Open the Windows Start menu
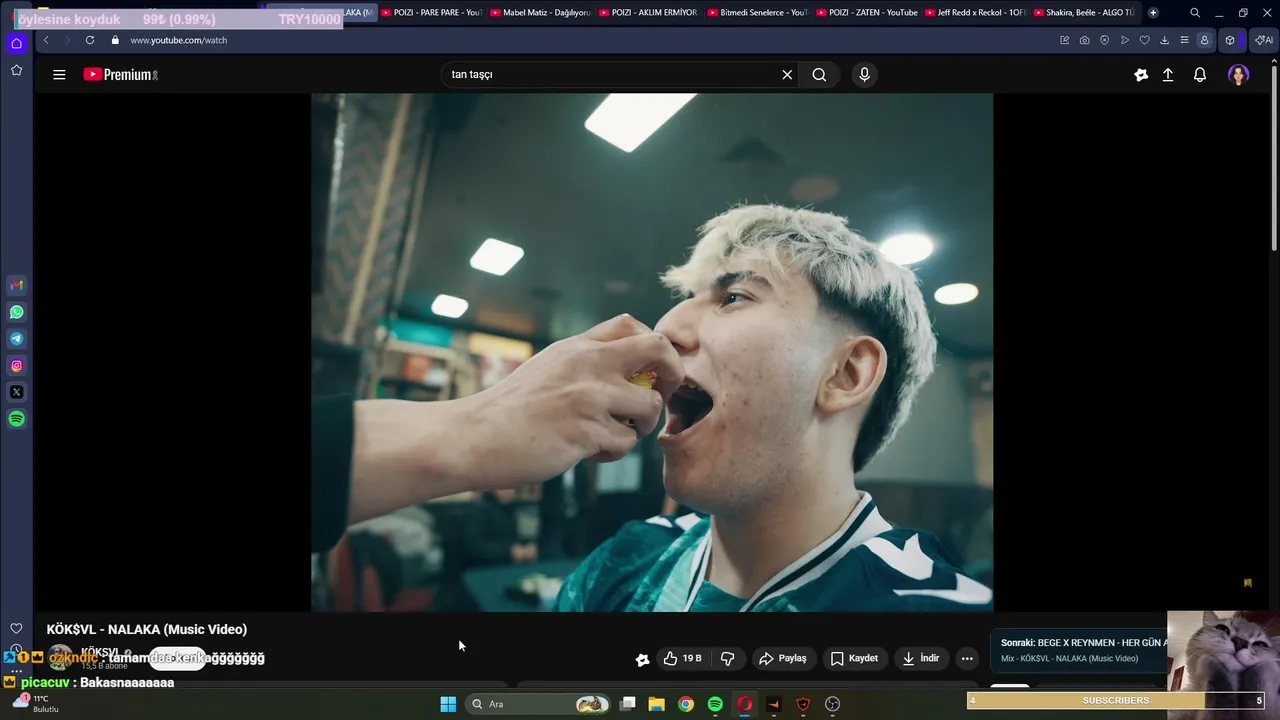1280x720 pixels. [x=448, y=704]
